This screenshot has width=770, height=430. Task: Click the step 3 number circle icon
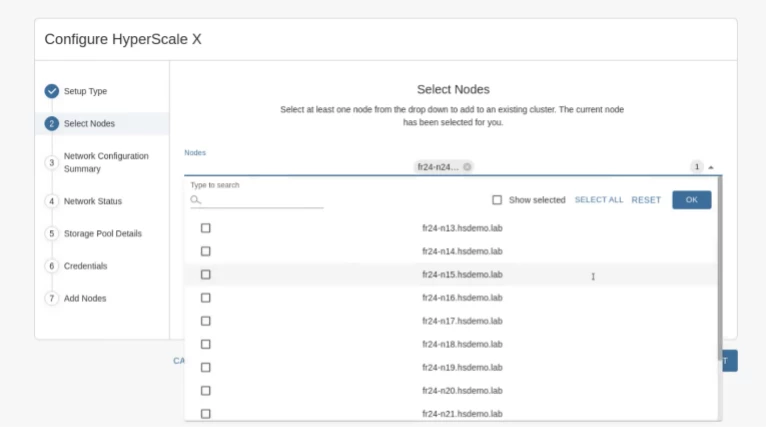(52, 162)
